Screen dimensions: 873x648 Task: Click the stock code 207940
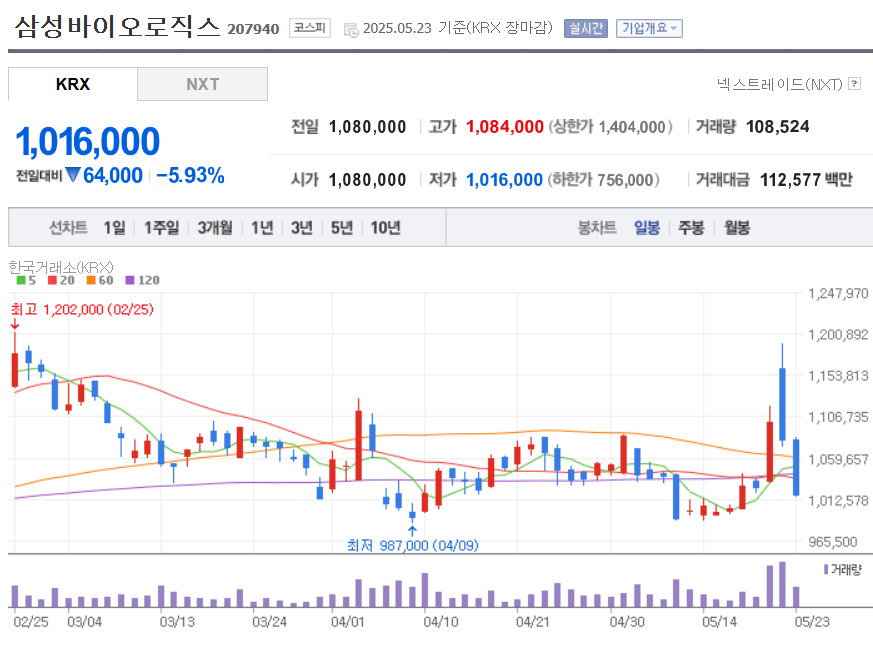click(253, 29)
